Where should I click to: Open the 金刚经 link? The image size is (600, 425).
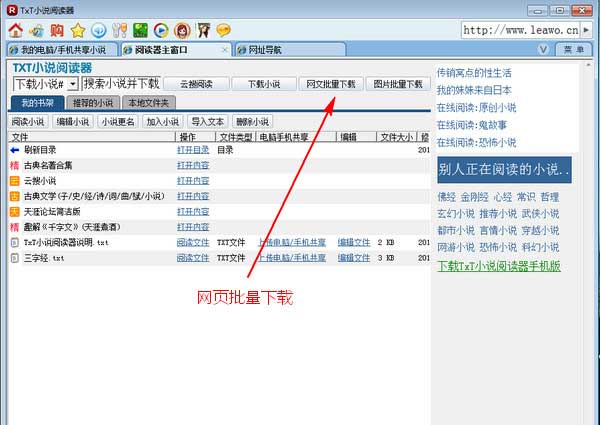pyautogui.click(x=474, y=197)
